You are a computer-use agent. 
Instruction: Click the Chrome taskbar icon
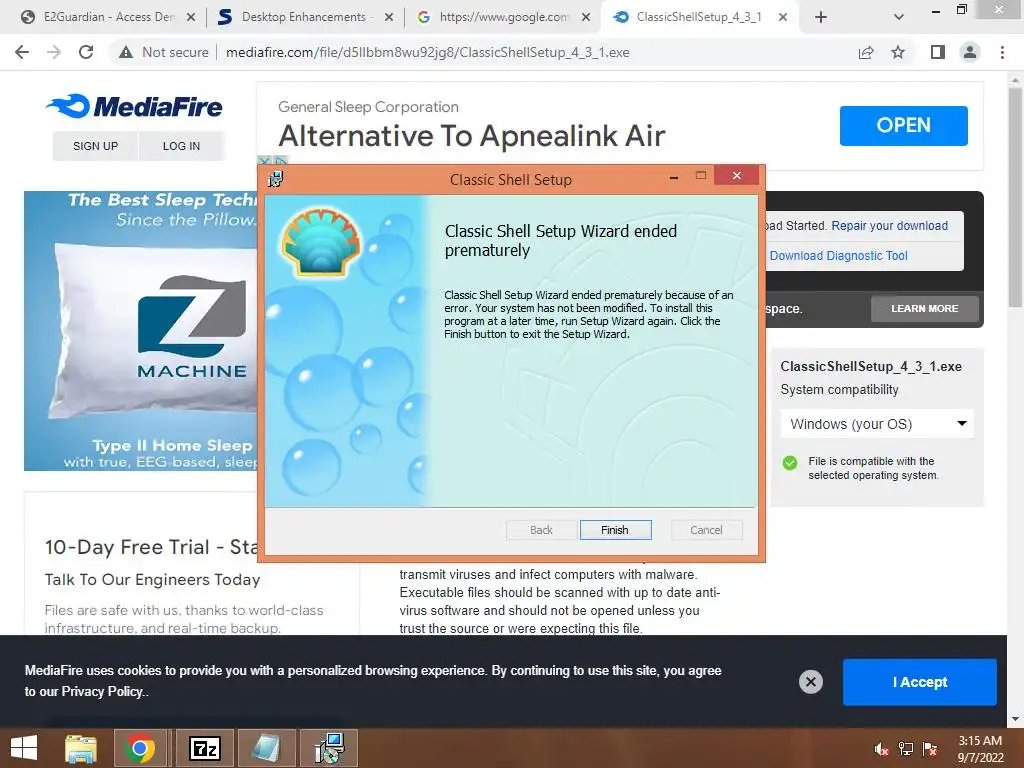click(x=140, y=748)
